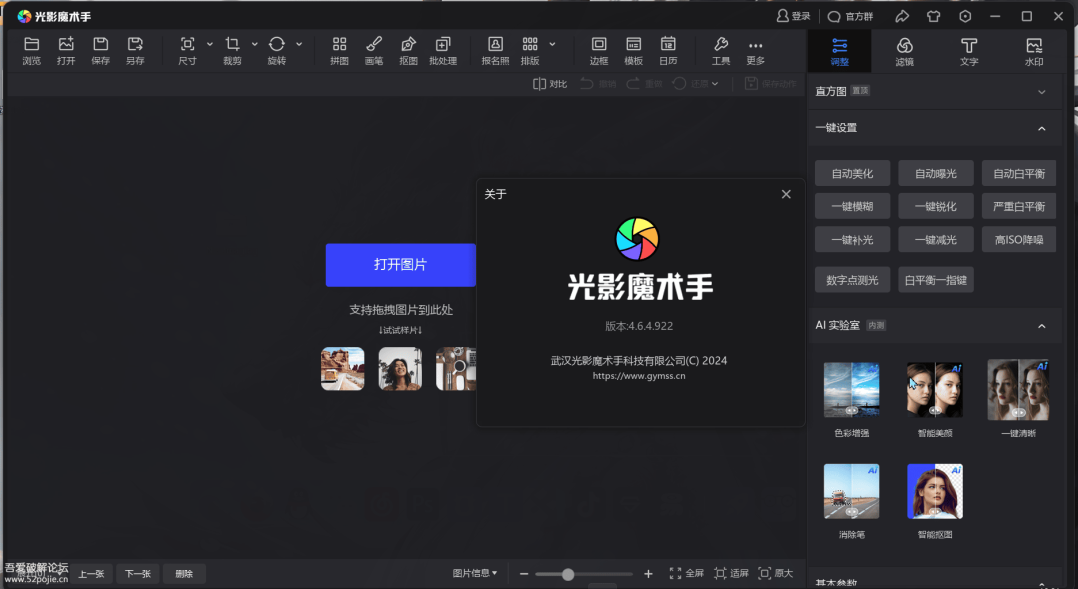Open the 拼图 collage tool
1078x589 pixels.
[x=339, y=51]
